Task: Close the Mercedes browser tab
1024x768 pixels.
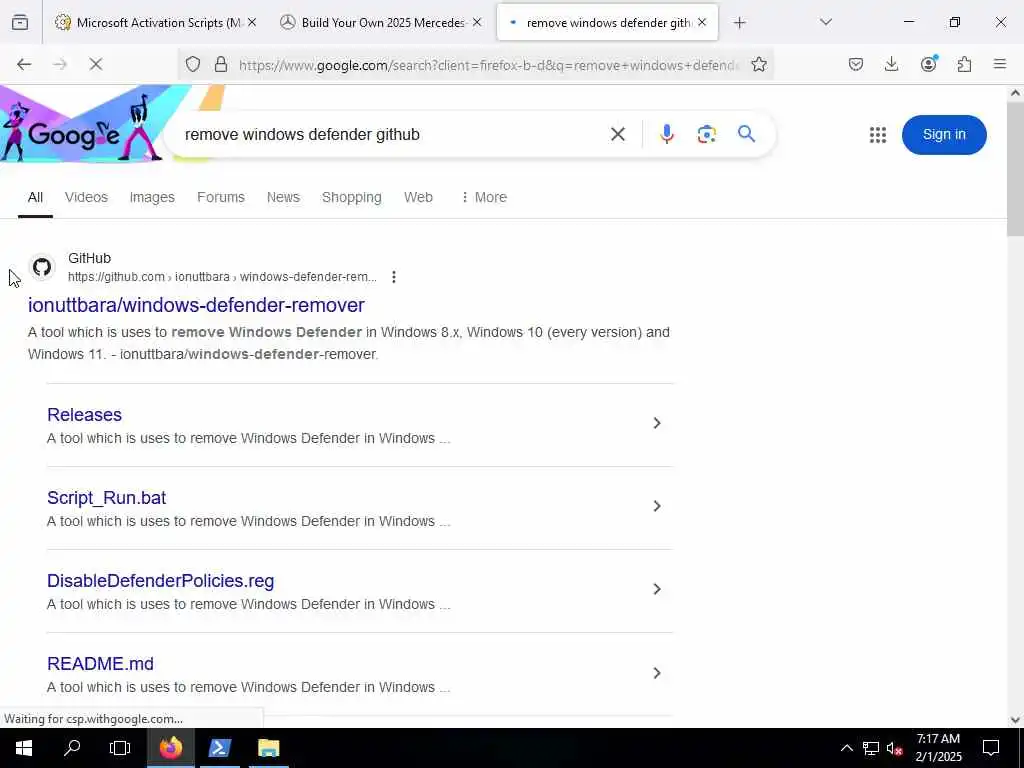Action: click(477, 23)
